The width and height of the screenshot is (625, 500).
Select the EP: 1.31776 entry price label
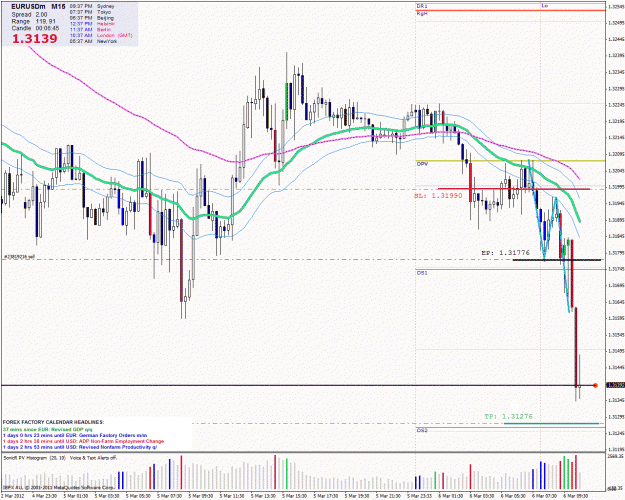(505, 253)
